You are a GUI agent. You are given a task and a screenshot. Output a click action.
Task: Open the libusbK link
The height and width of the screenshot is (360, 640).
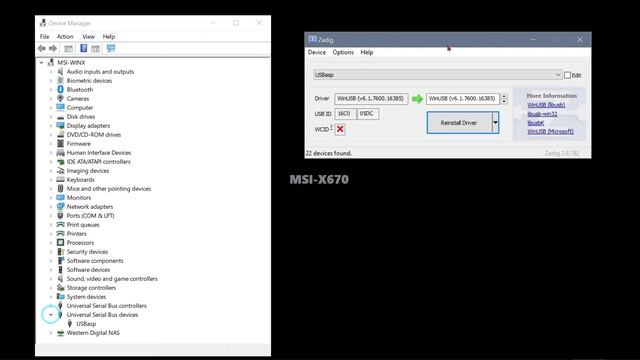point(536,123)
